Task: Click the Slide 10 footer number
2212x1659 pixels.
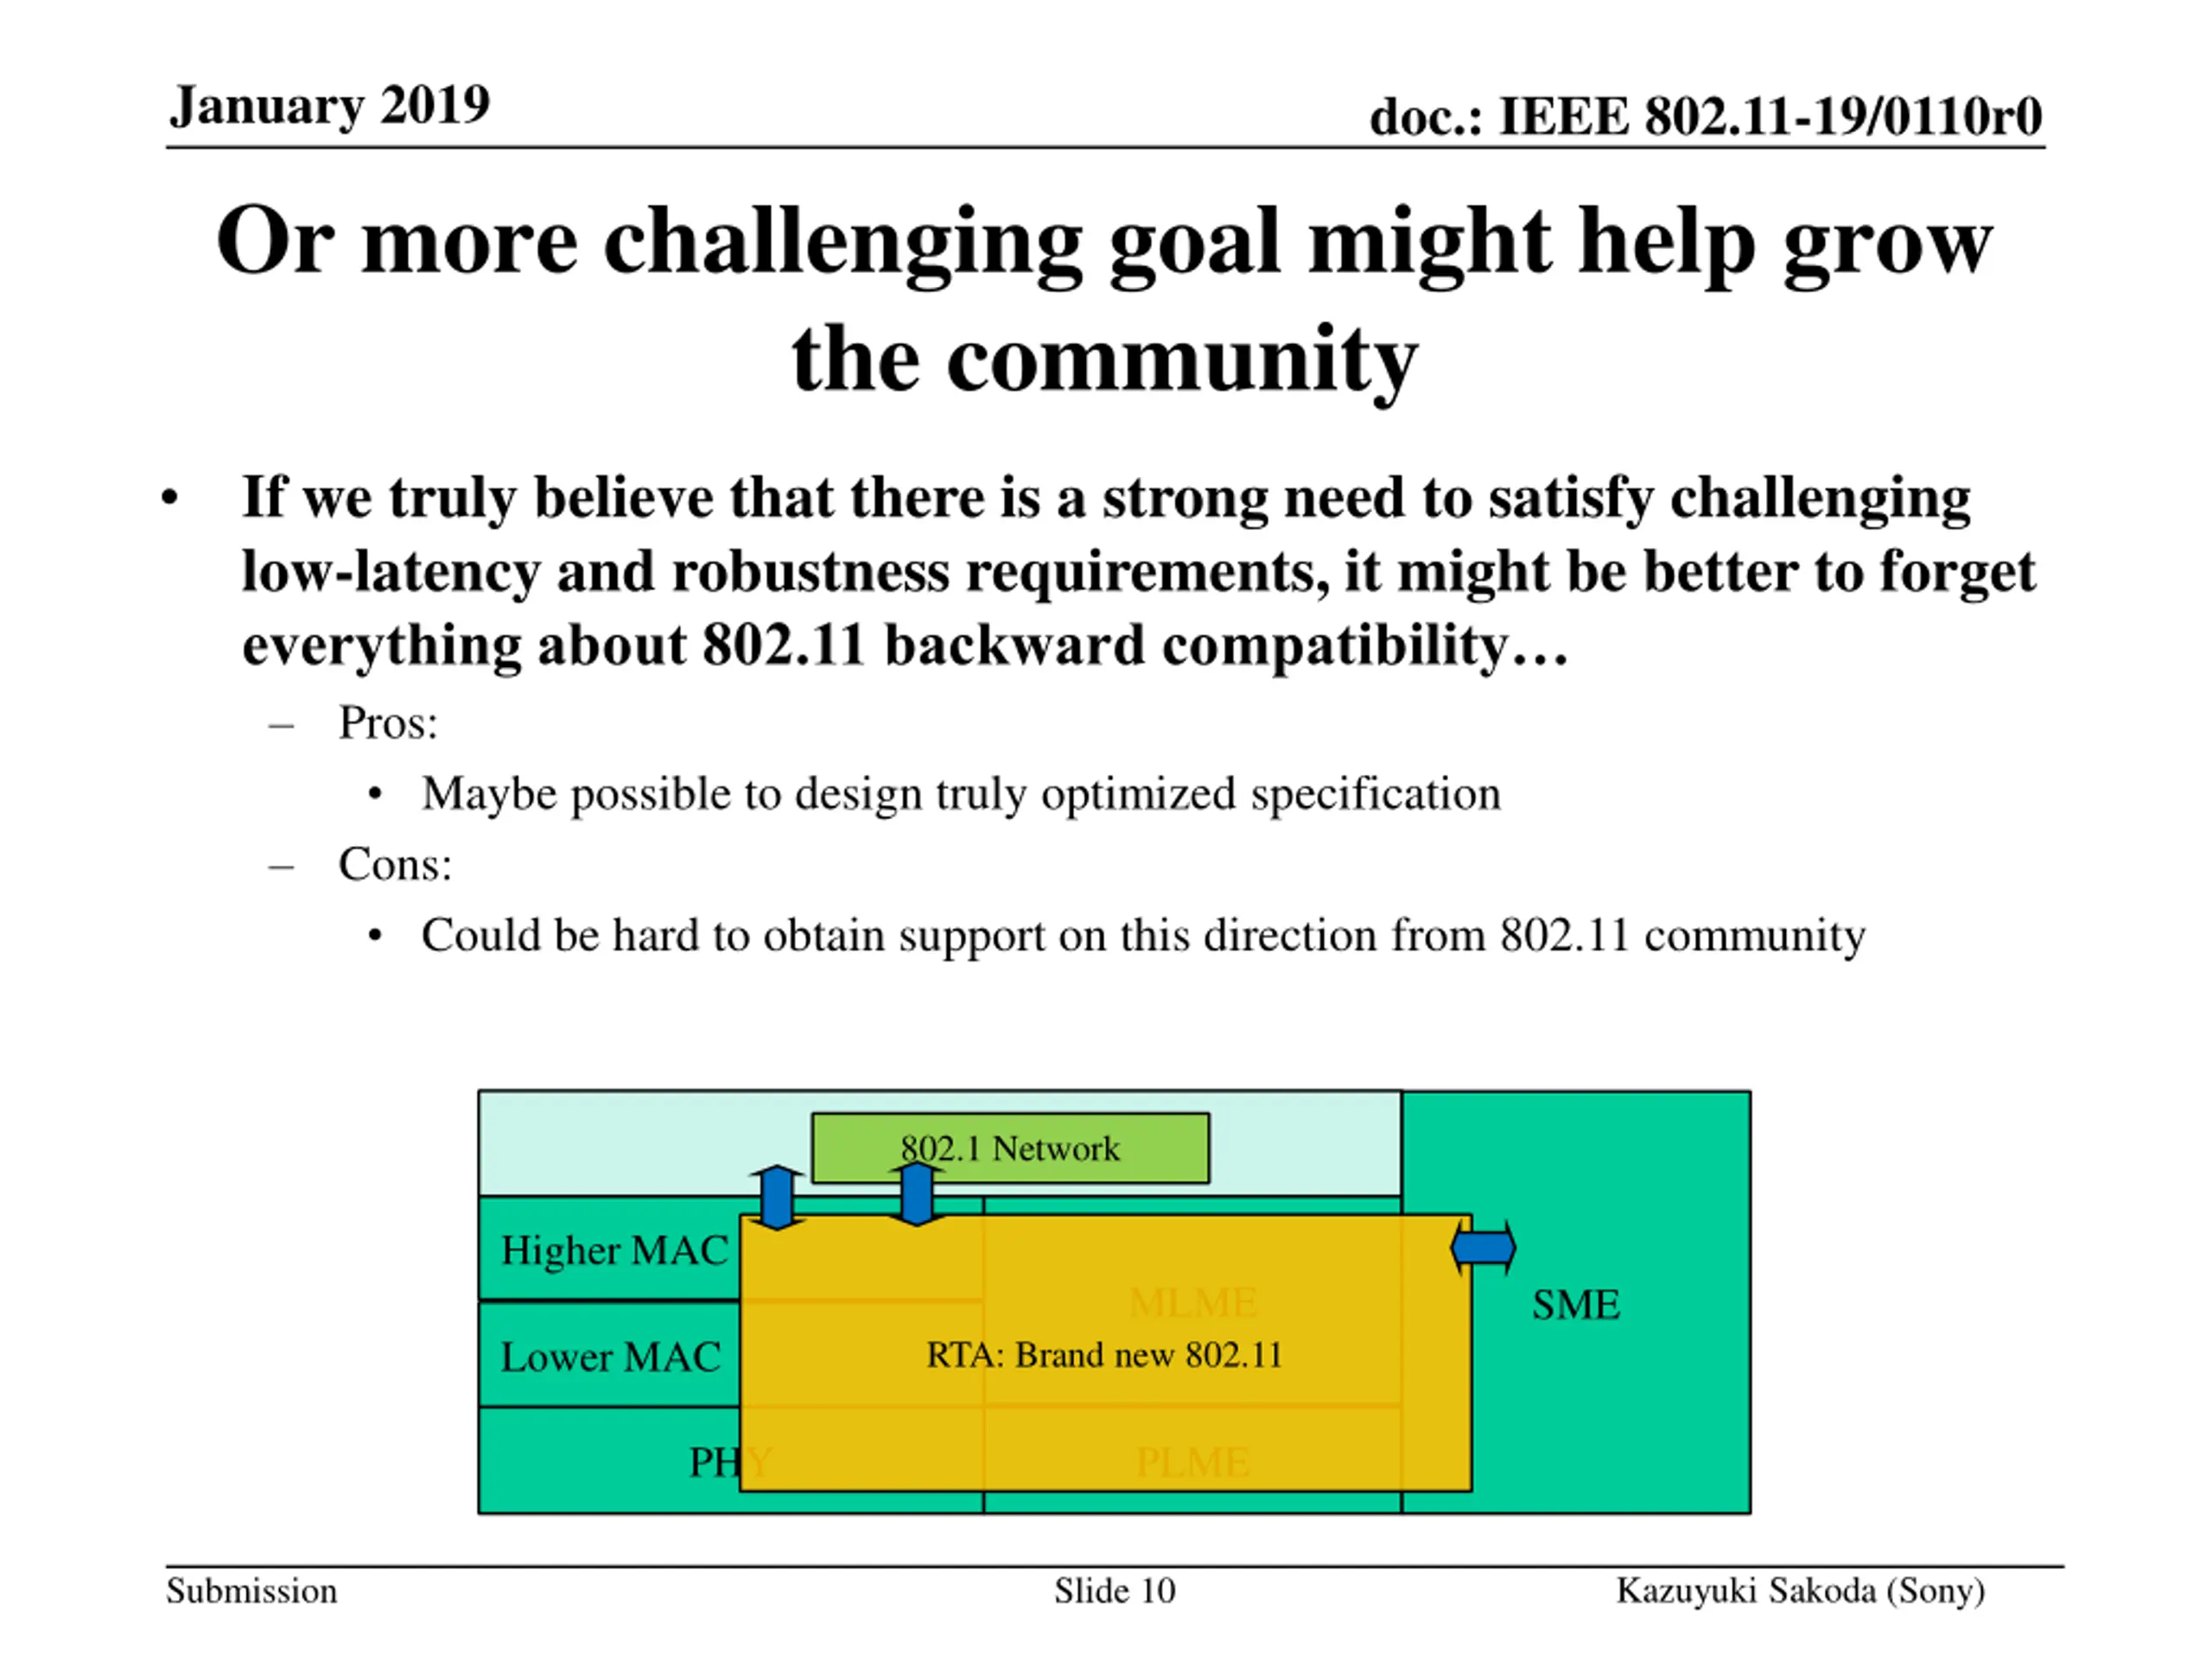Action: [1115, 1590]
